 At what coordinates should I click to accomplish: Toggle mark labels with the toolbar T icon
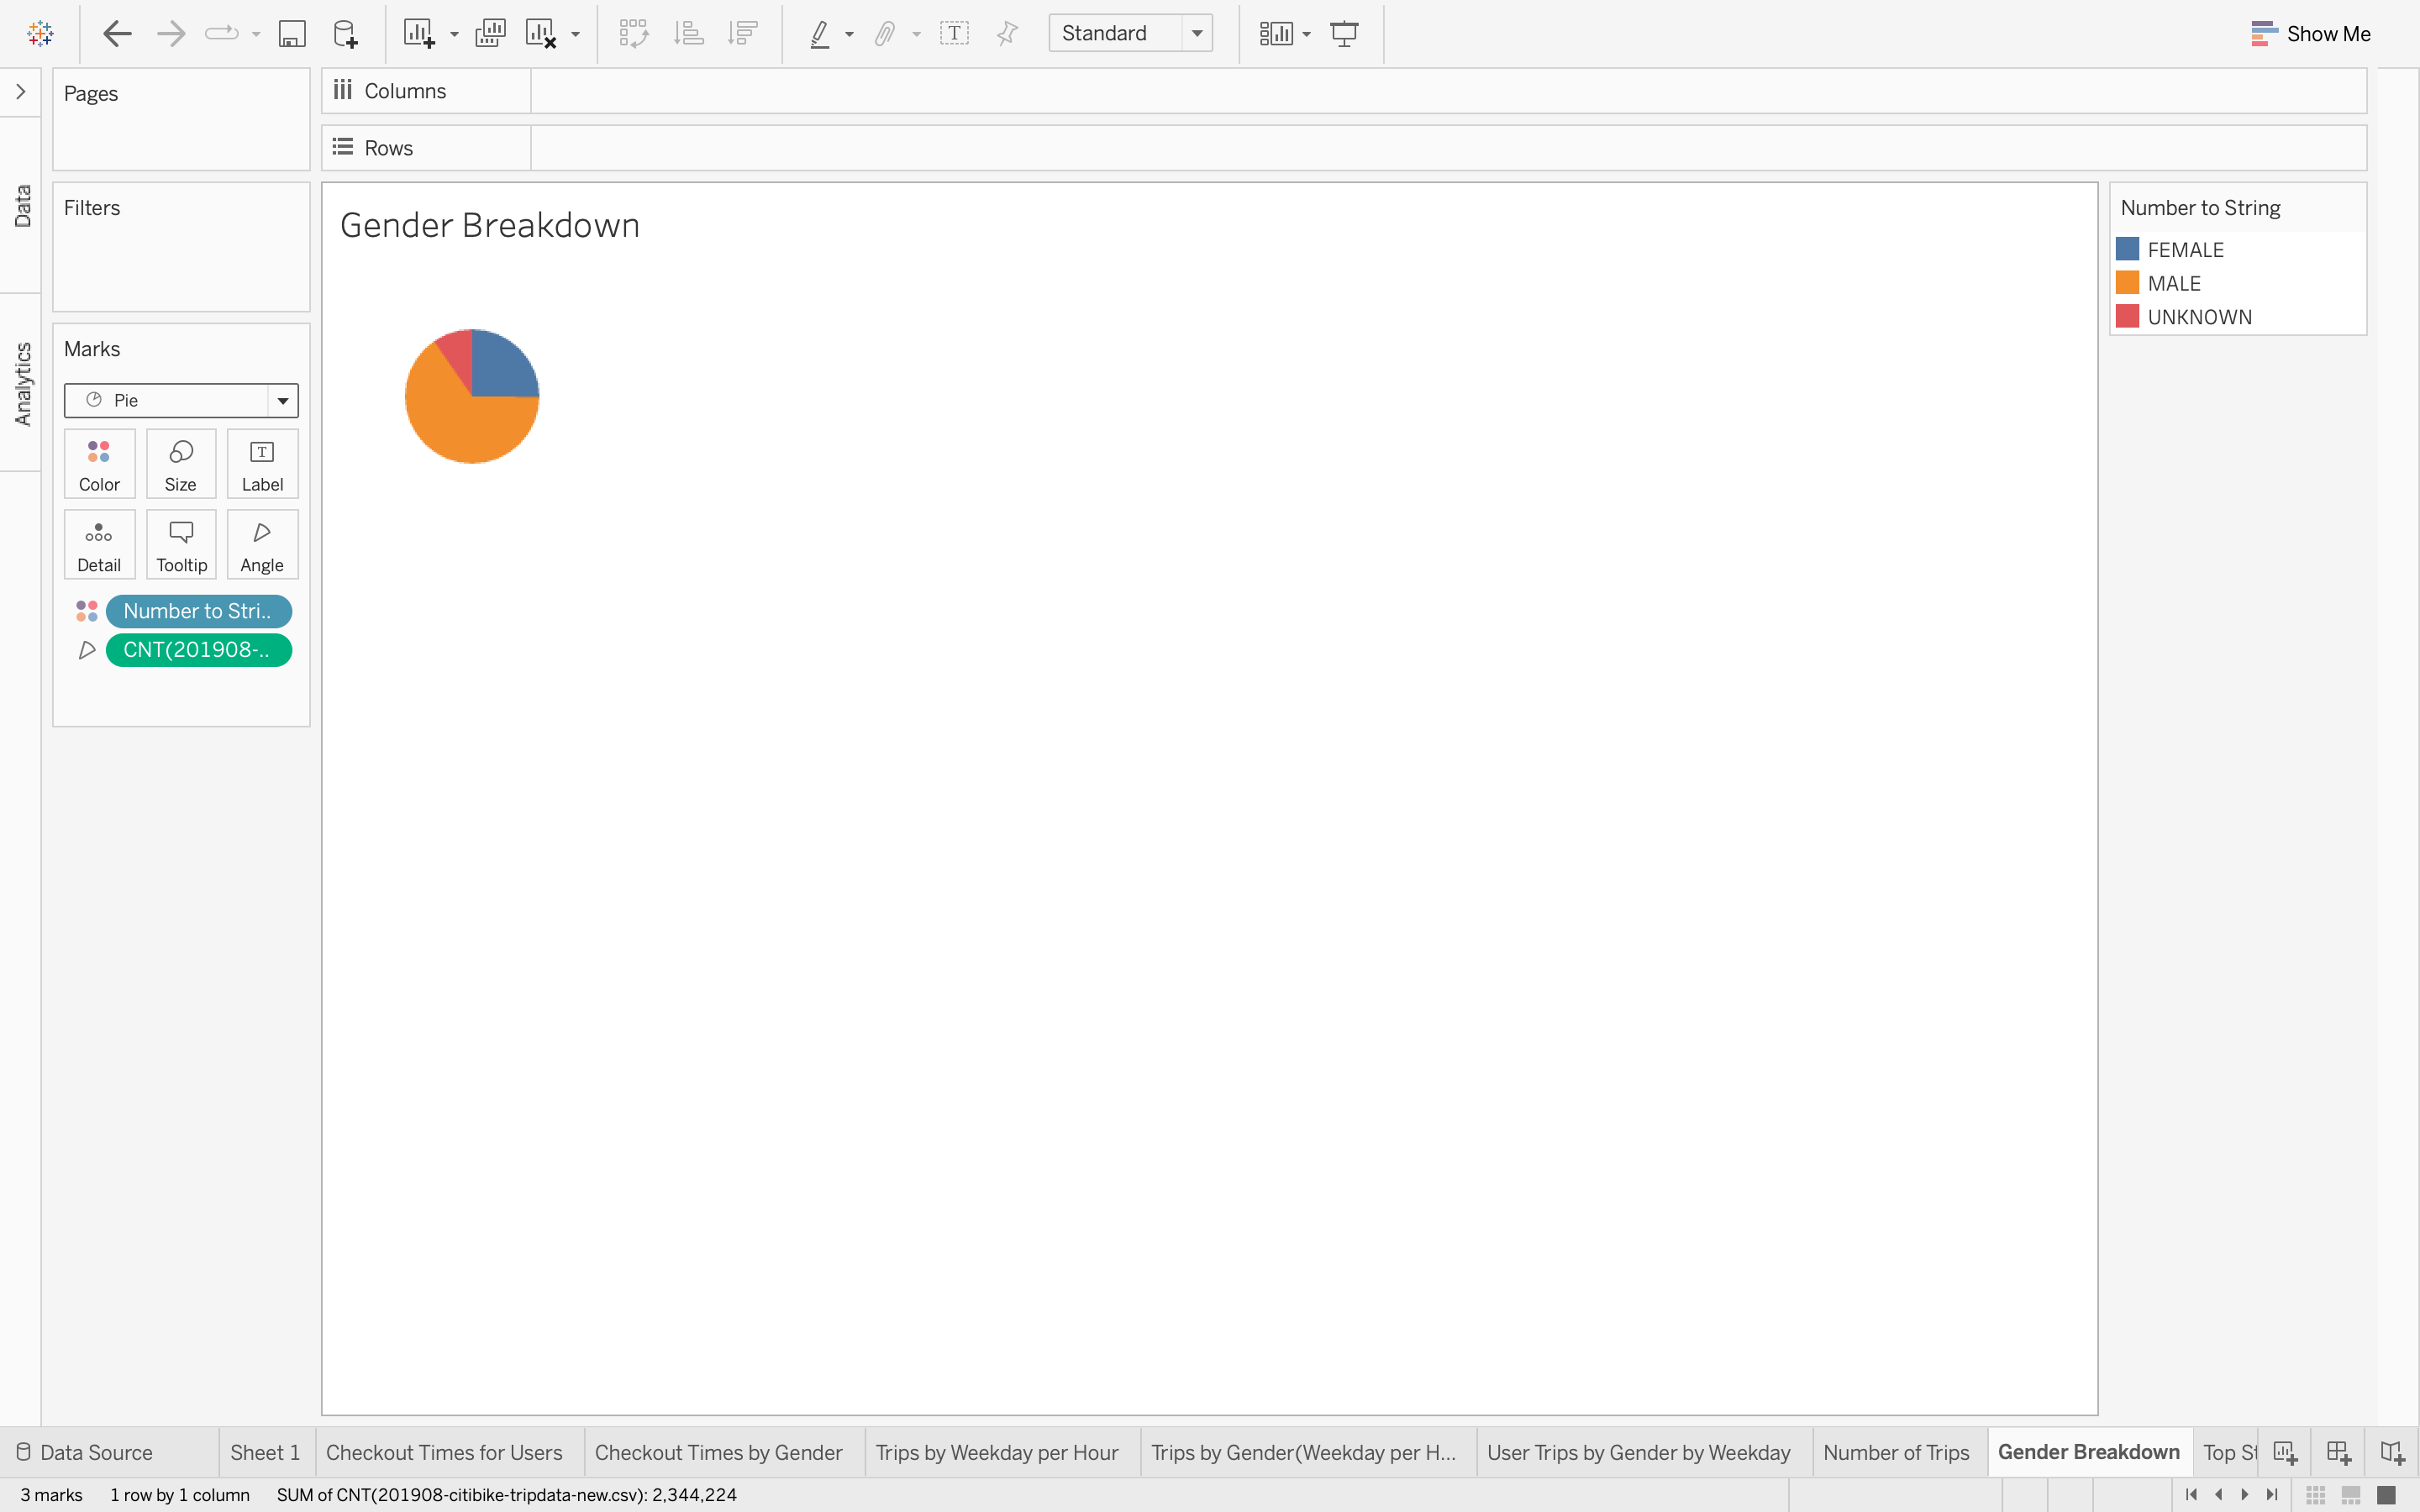click(954, 34)
